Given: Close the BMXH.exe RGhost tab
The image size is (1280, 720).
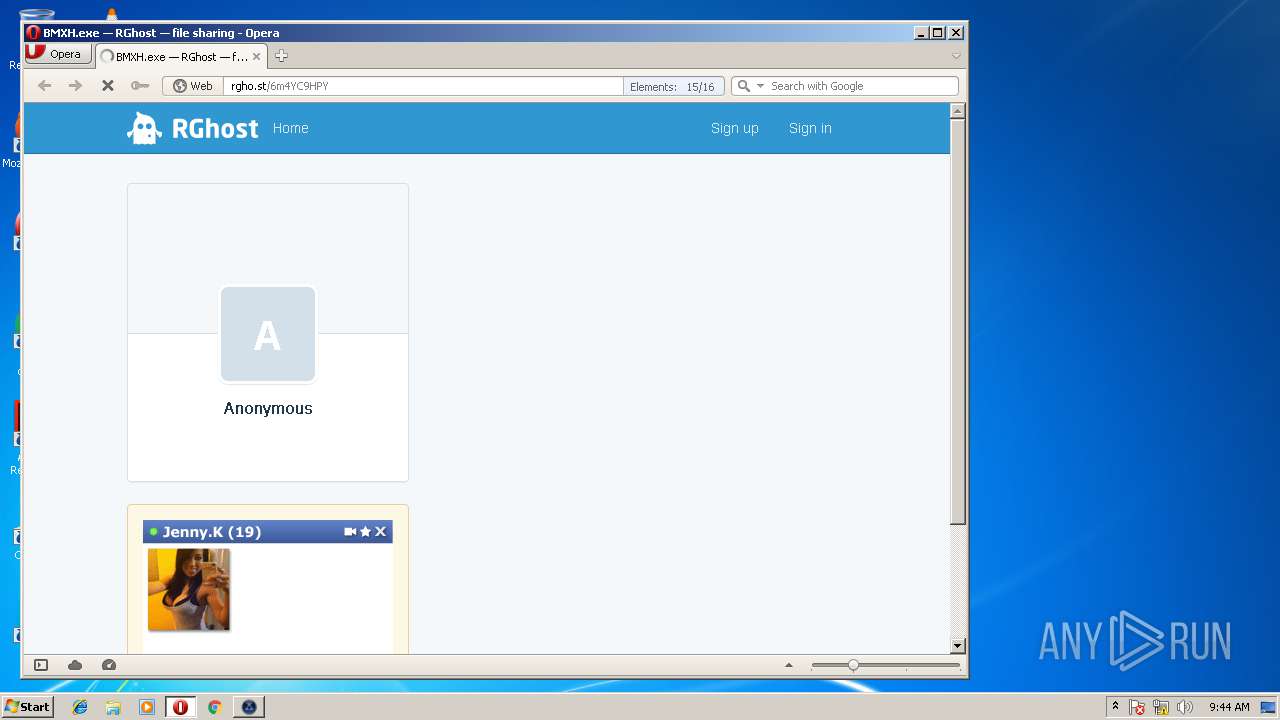Looking at the screenshot, I should [256, 57].
